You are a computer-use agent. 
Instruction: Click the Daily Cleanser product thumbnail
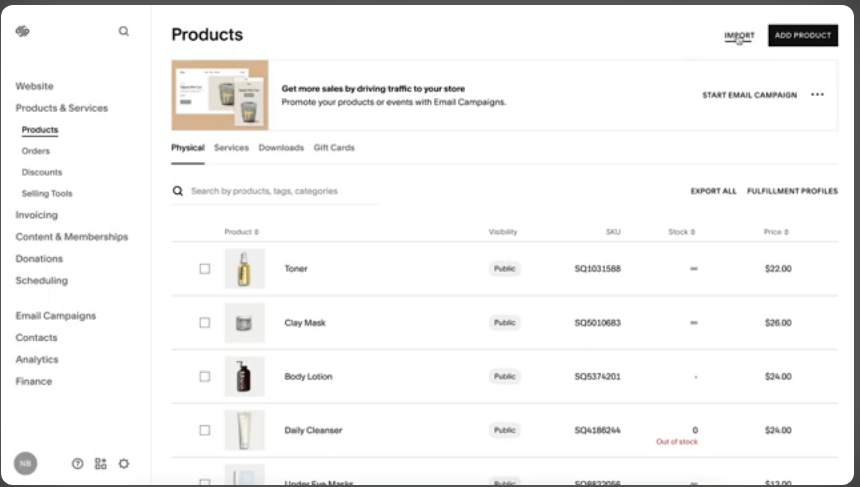[245, 431]
